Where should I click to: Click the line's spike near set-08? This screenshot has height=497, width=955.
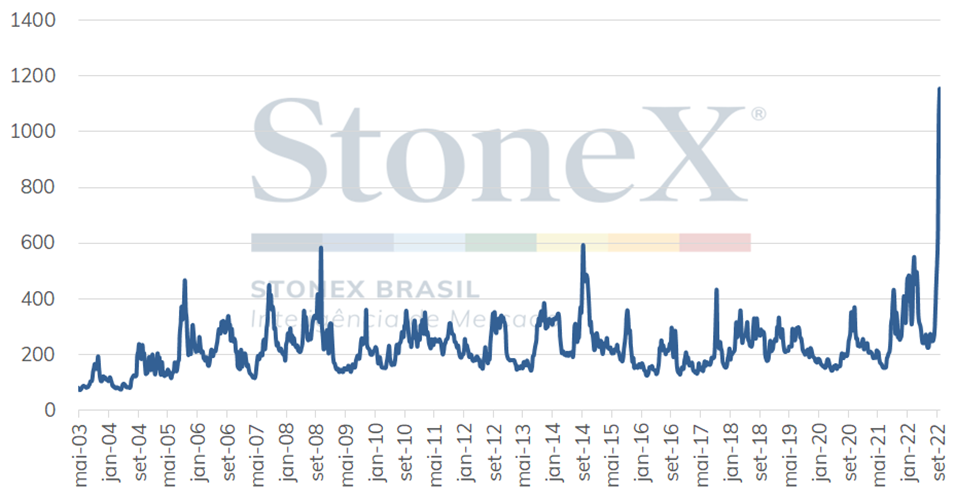pos(321,248)
